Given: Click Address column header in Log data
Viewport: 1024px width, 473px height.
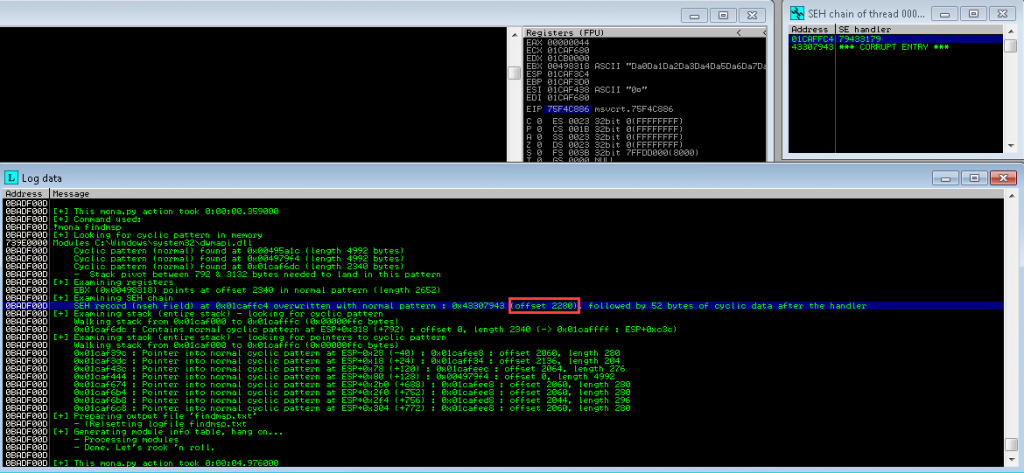Looking at the screenshot, I should (24, 193).
